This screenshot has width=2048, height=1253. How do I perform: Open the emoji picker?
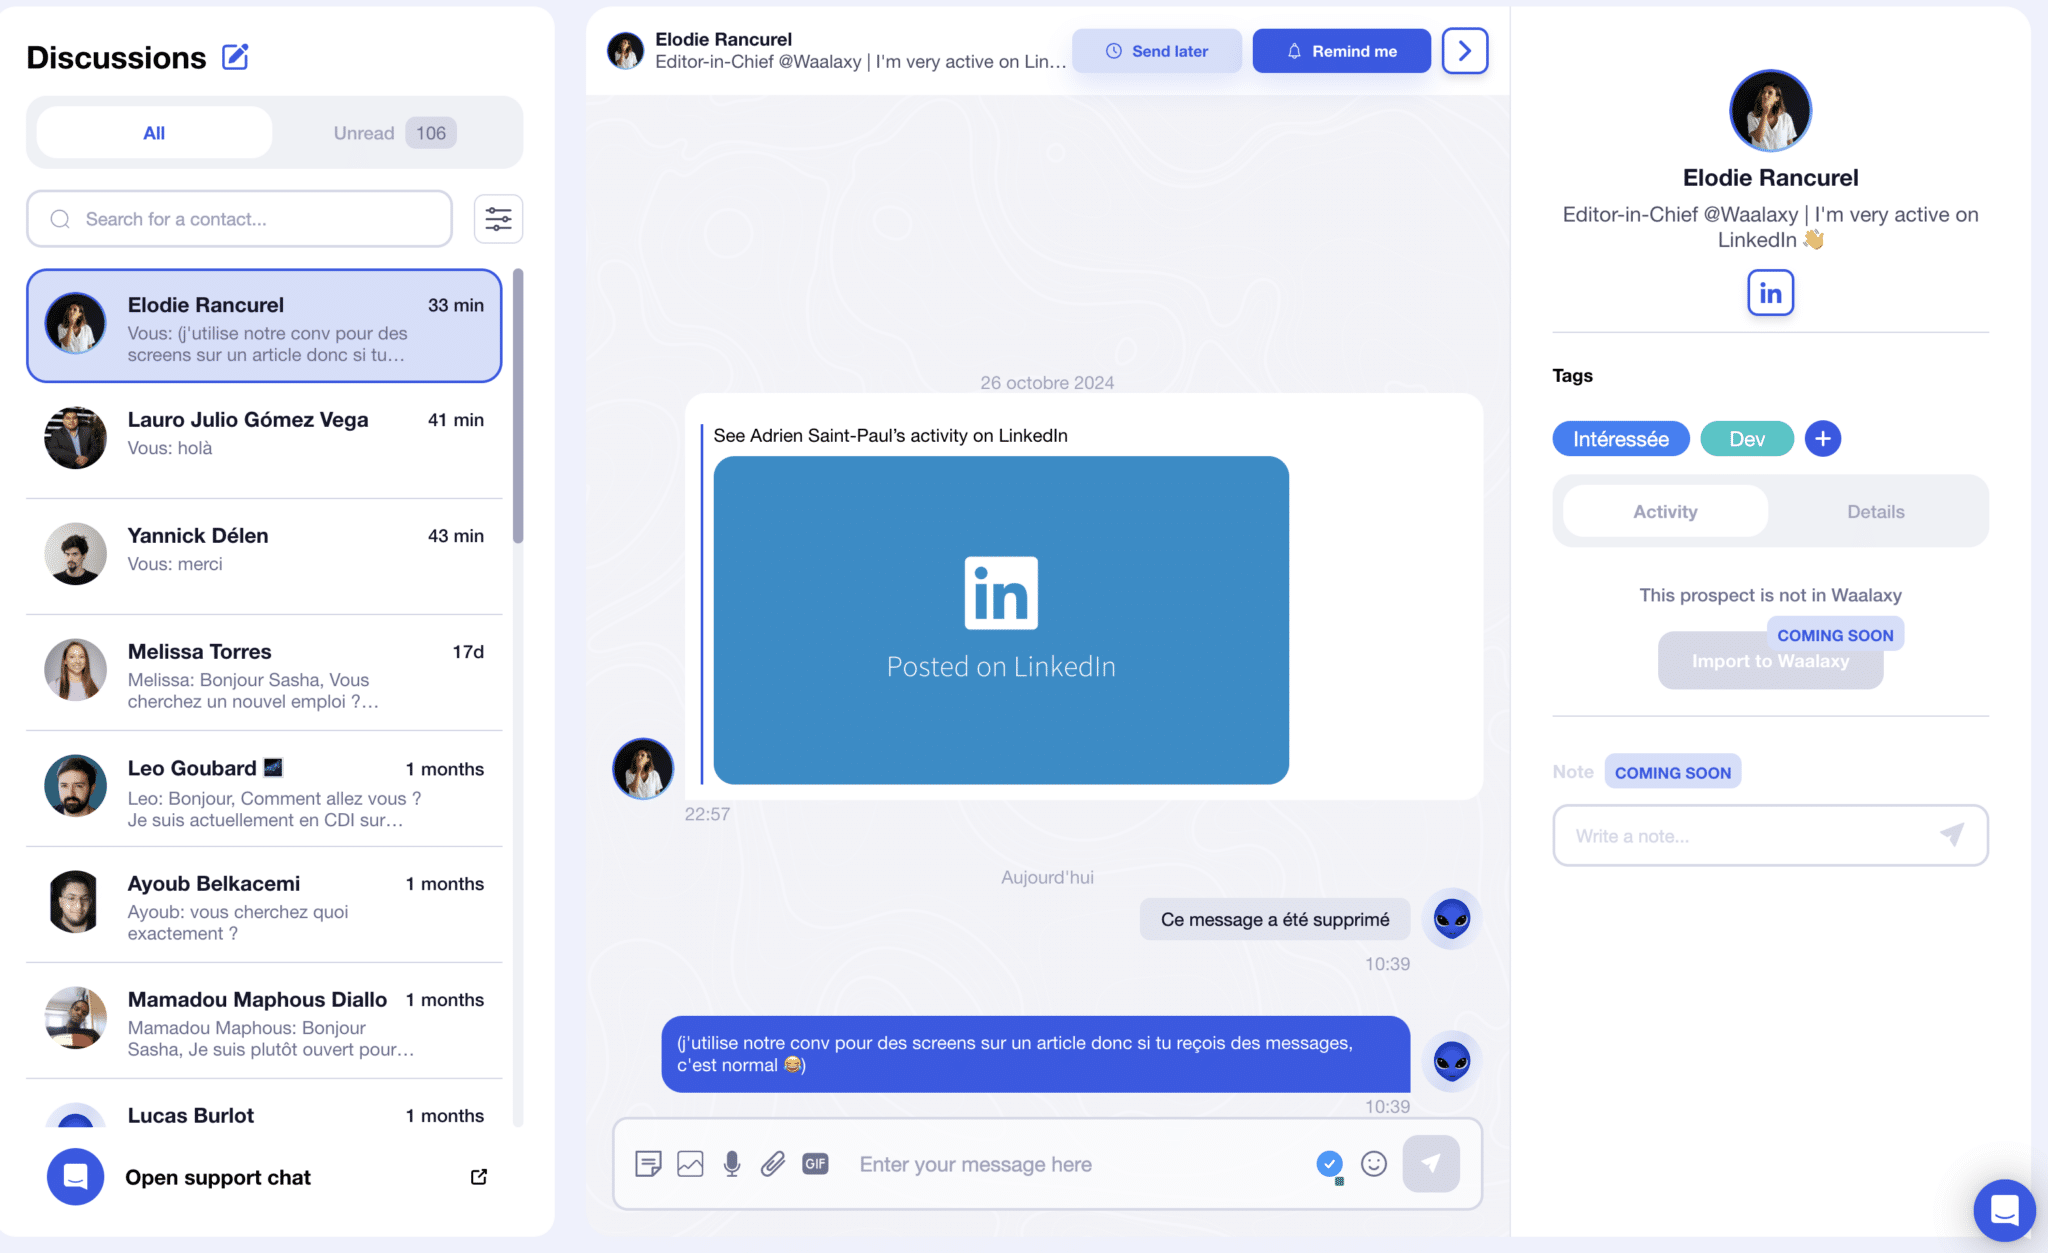1373,1164
